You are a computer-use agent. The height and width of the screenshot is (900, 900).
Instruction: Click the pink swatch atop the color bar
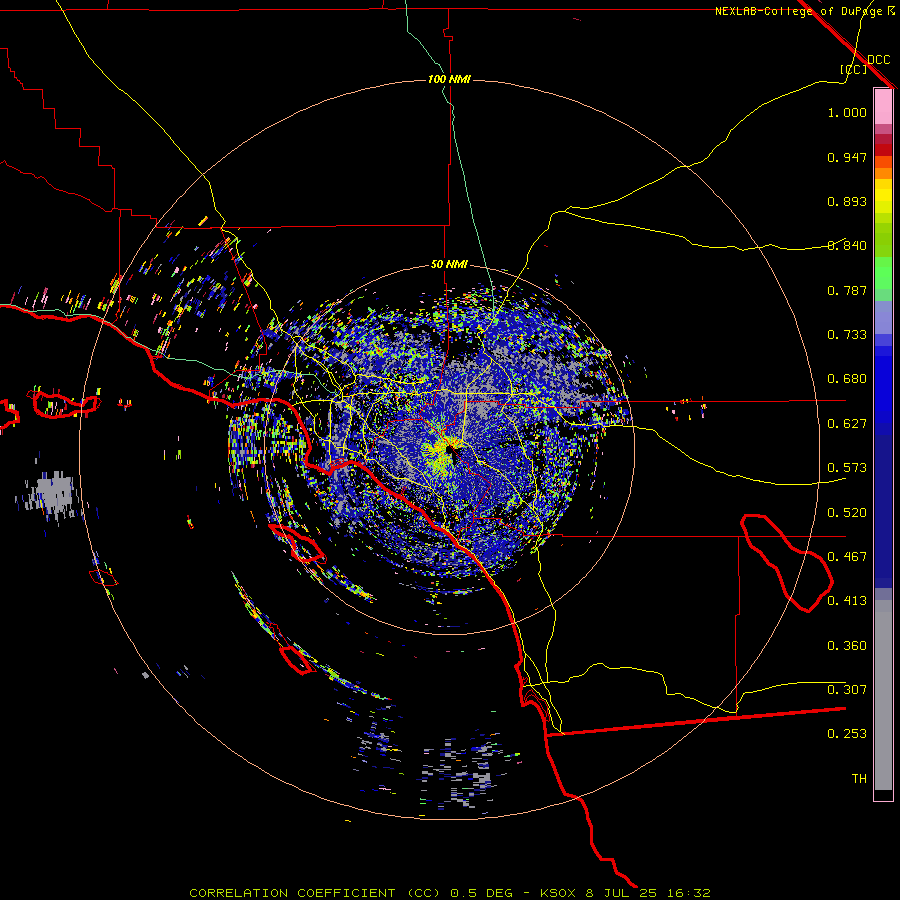[x=883, y=107]
